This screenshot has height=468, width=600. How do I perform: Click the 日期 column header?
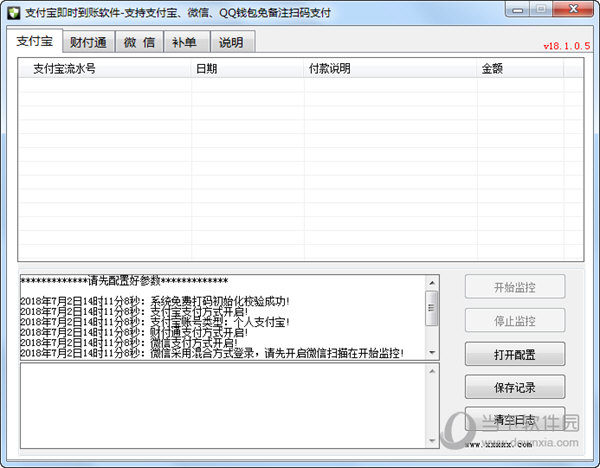click(248, 68)
